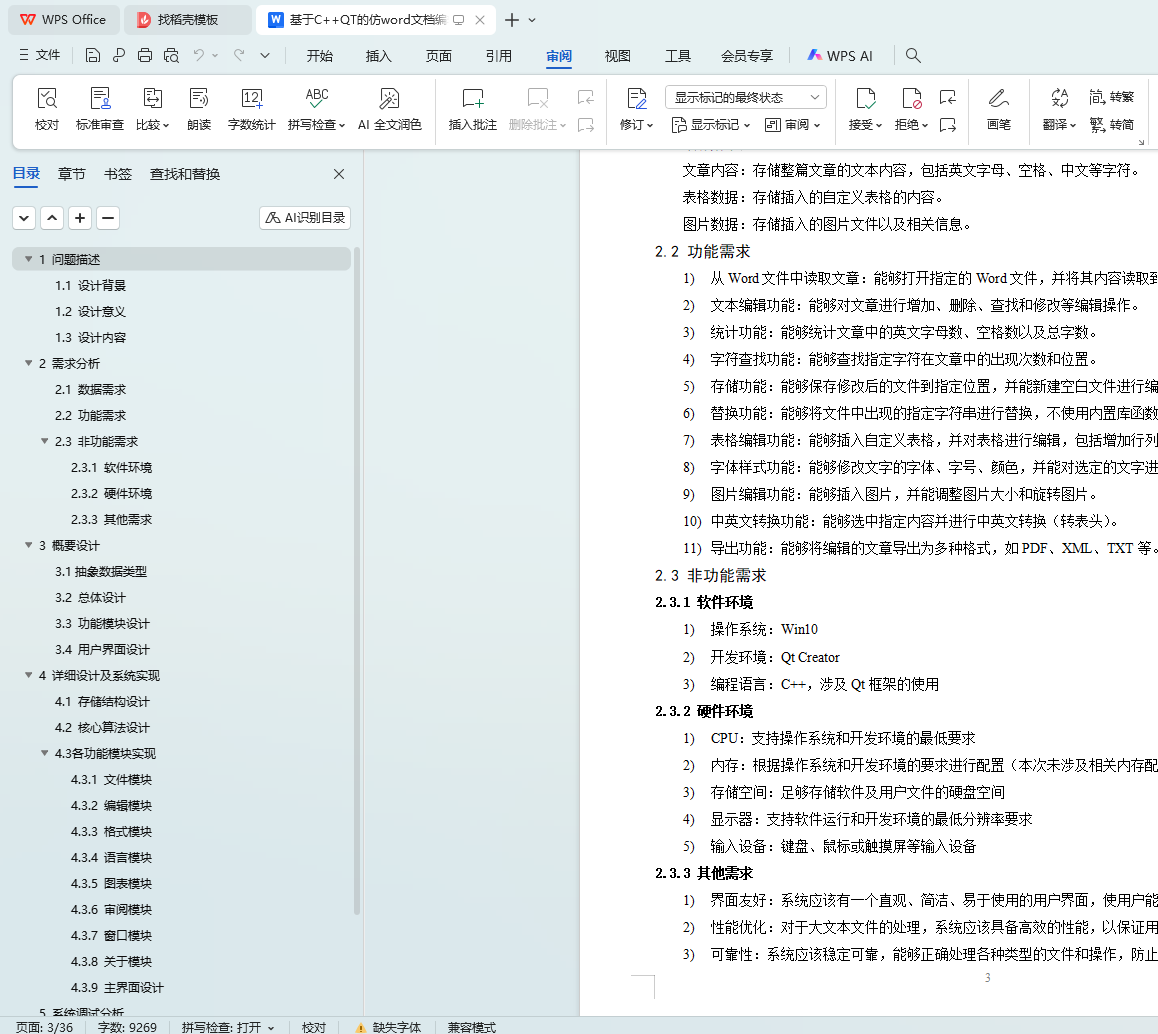
Task: Collapse the 3 概要设计 node
Action: click(x=29, y=545)
